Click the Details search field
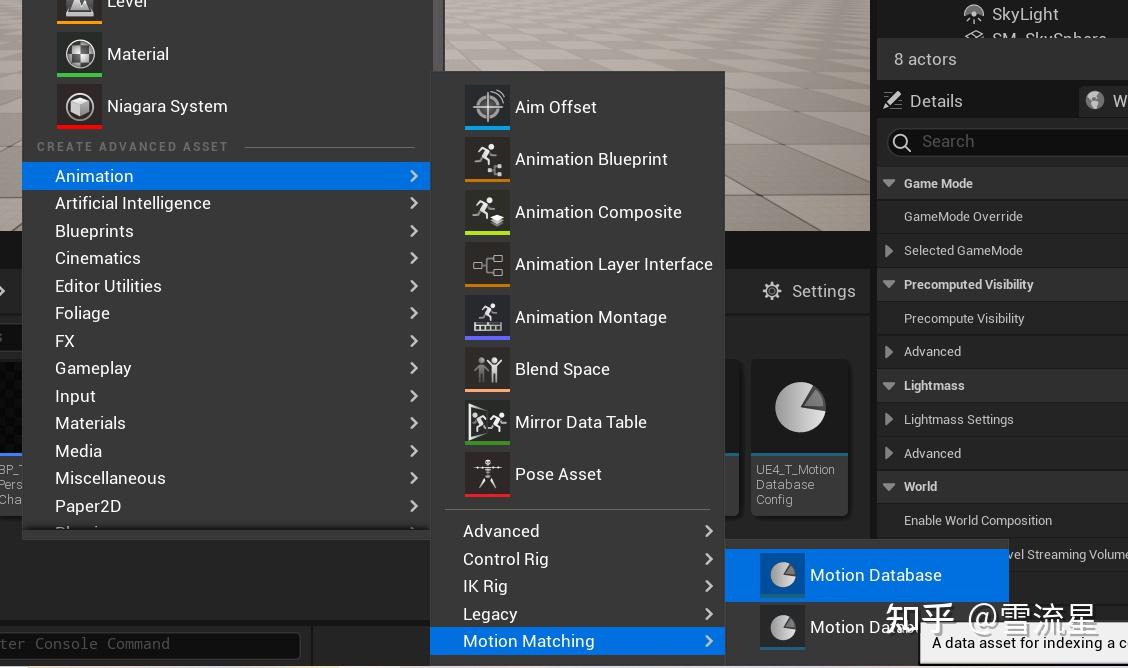This screenshot has width=1128, height=668. click(x=1007, y=142)
